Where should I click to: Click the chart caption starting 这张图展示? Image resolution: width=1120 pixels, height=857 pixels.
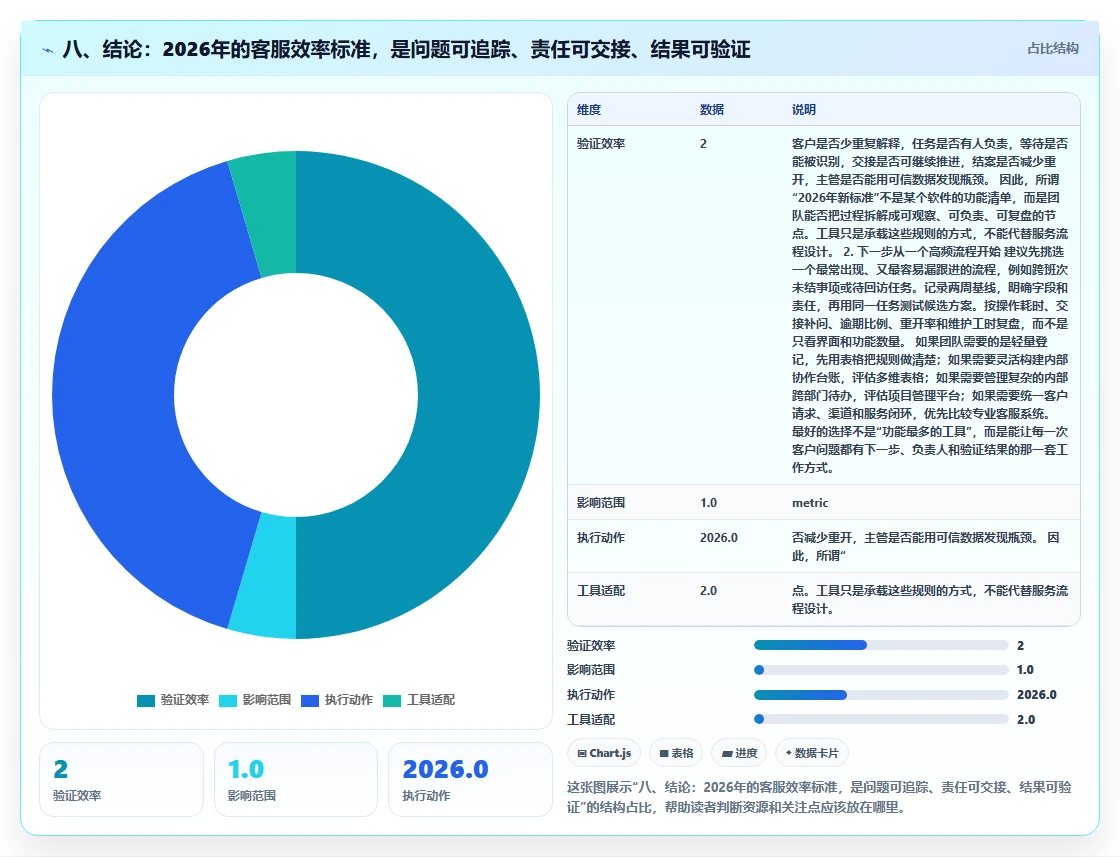(819, 797)
